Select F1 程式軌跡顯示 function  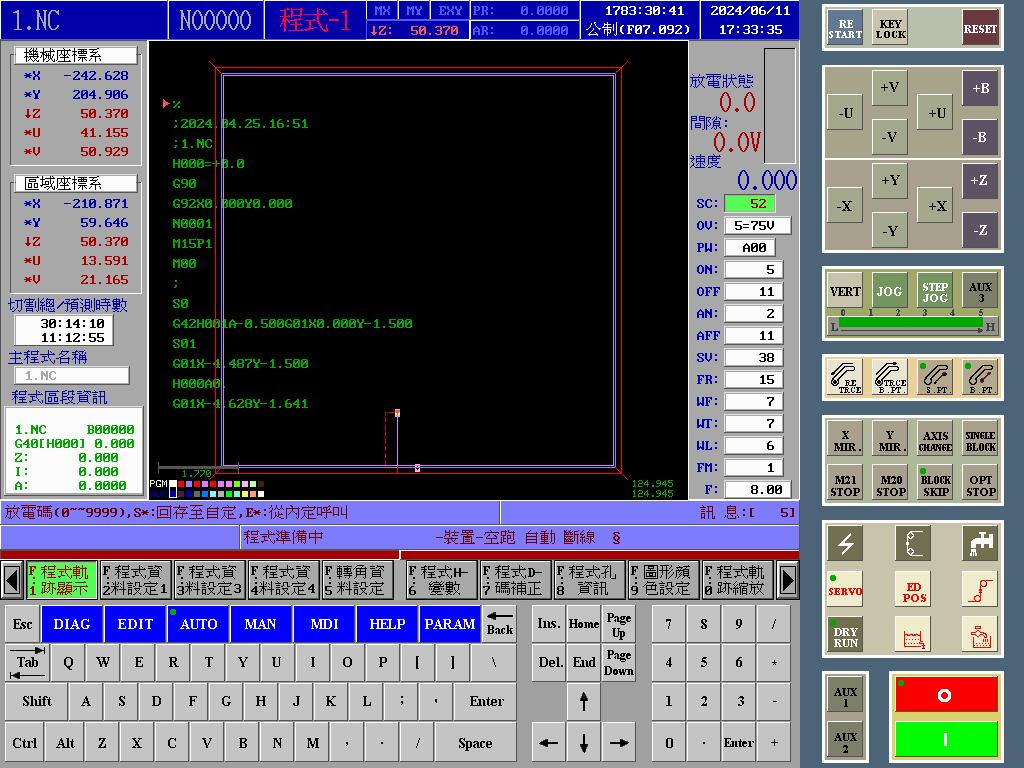pyautogui.click(x=61, y=580)
